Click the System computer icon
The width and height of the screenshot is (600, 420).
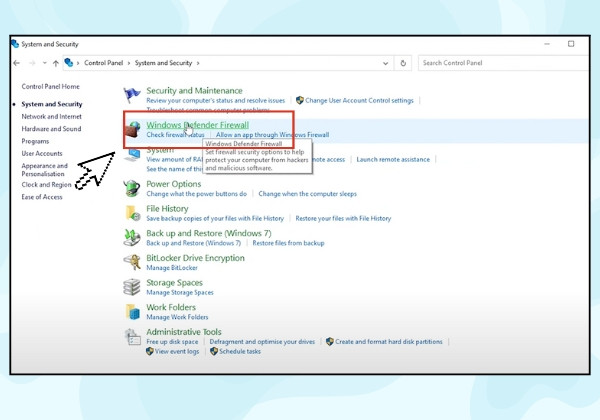132,155
